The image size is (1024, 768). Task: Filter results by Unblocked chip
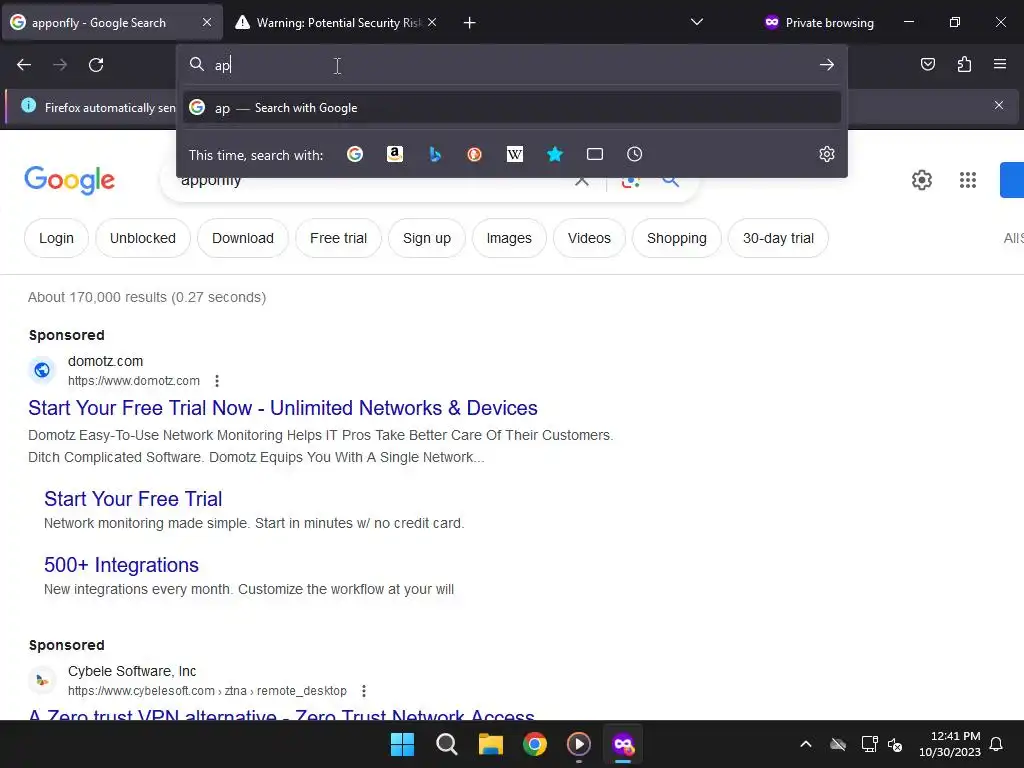142,238
